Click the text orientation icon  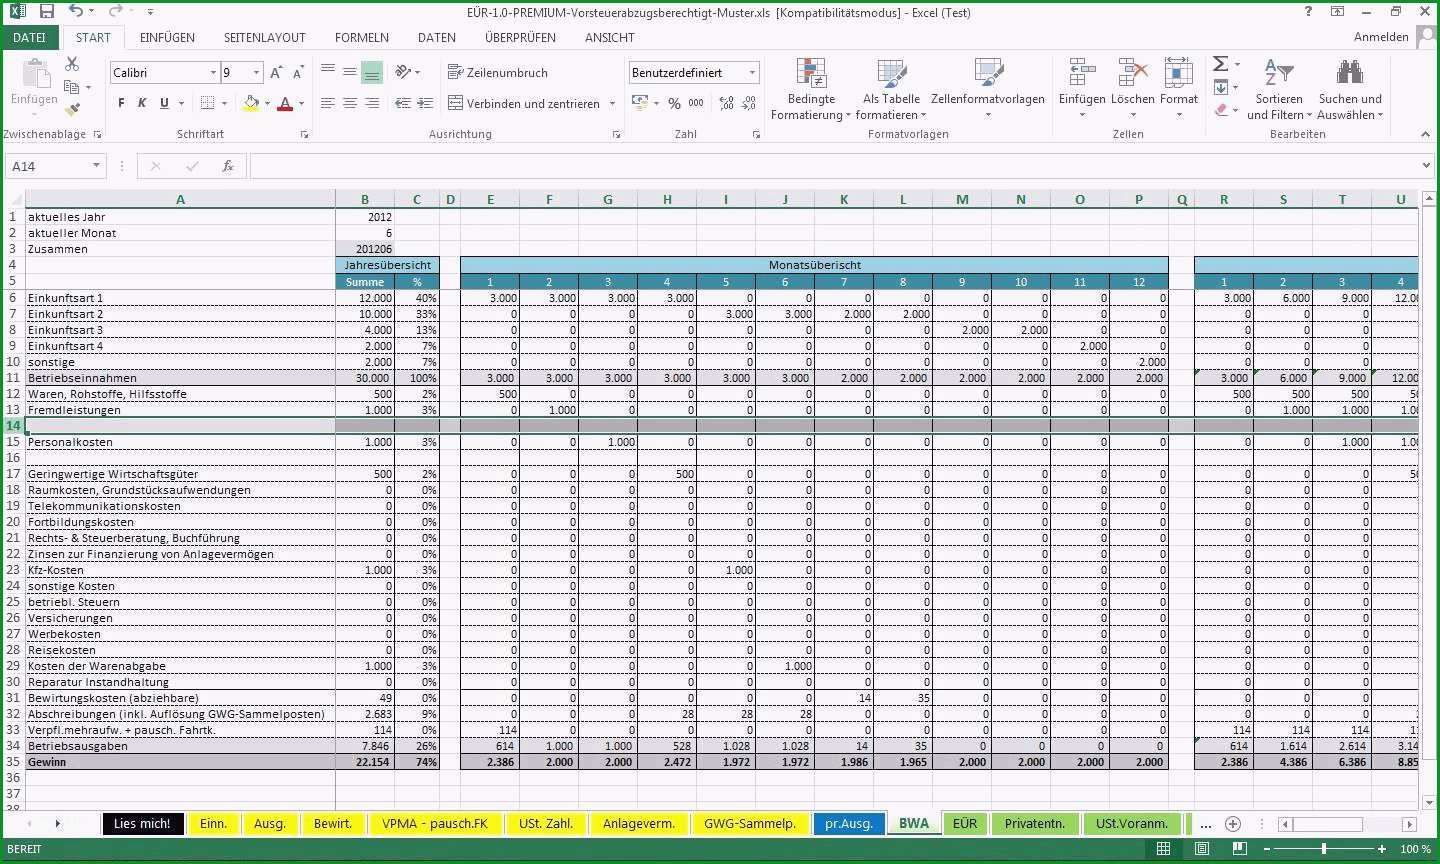[x=403, y=71]
